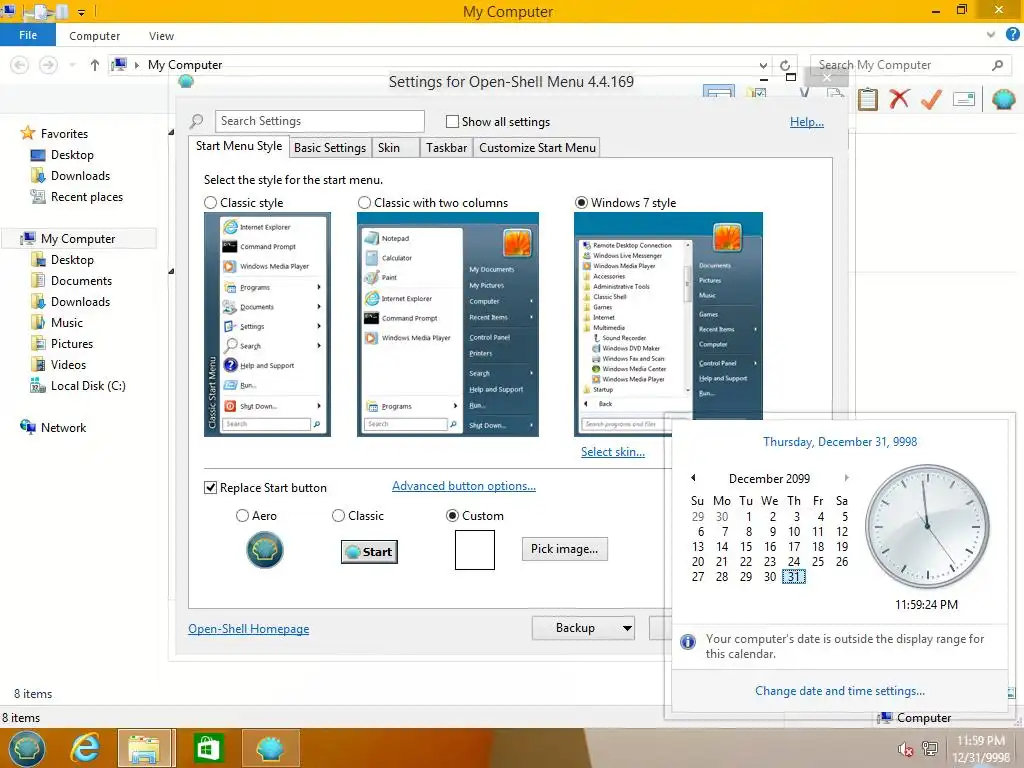Expand the Explorer ribbon with chevron

click(991, 35)
